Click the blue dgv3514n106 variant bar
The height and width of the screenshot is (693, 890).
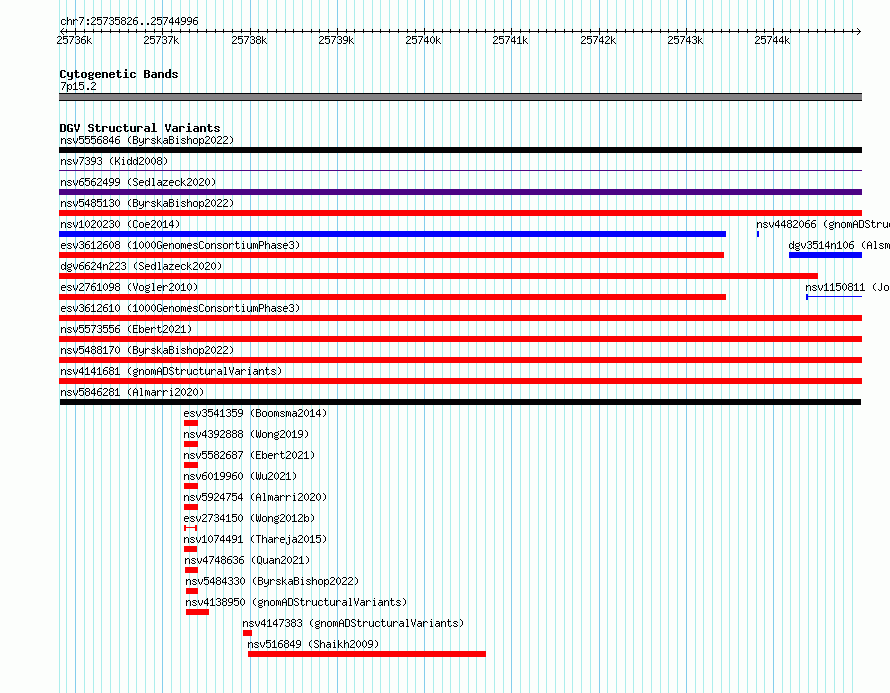[825, 255]
